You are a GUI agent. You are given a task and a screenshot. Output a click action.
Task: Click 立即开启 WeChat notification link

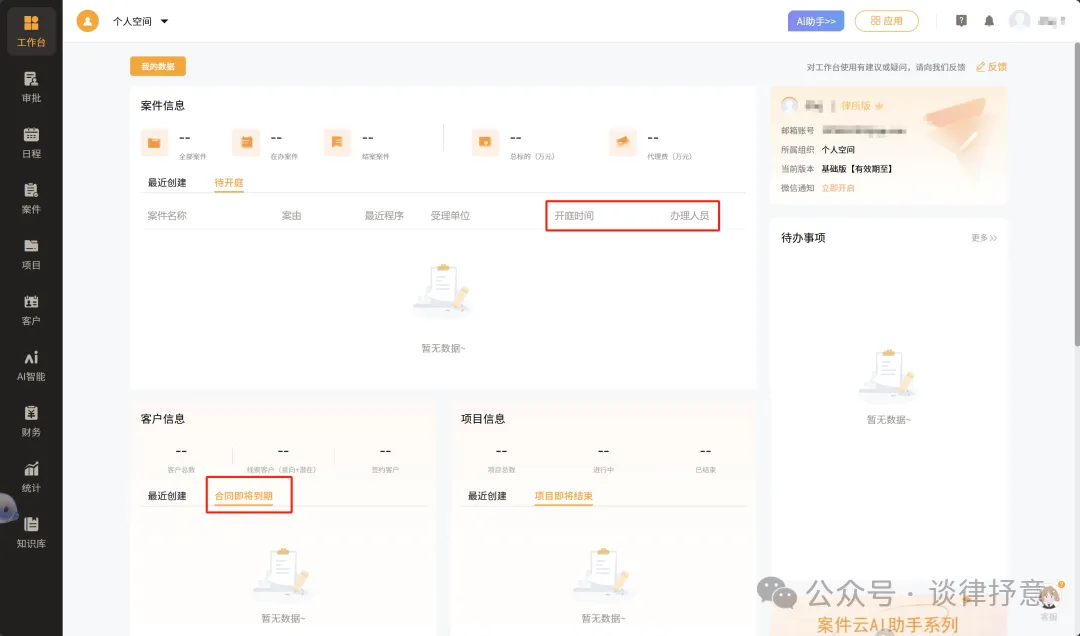click(x=838, y=188)
